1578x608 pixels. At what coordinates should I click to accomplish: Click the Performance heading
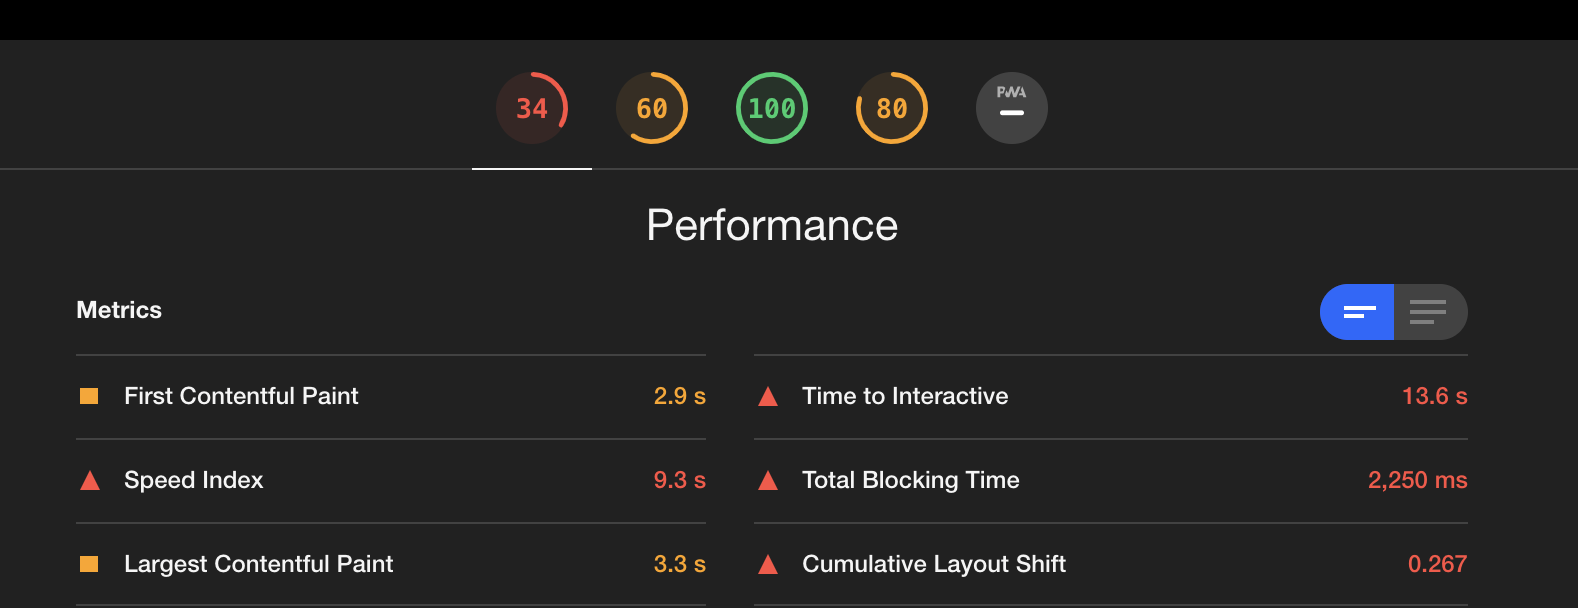(x=772, y=226)
